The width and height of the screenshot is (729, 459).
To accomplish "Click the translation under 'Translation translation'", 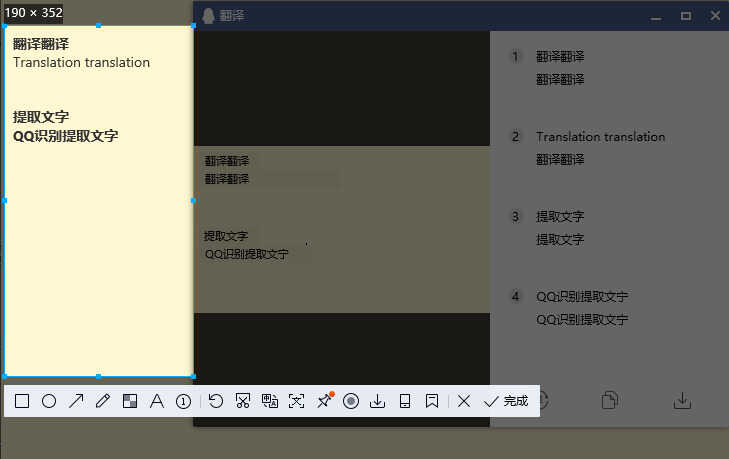I will click(560, 160).
